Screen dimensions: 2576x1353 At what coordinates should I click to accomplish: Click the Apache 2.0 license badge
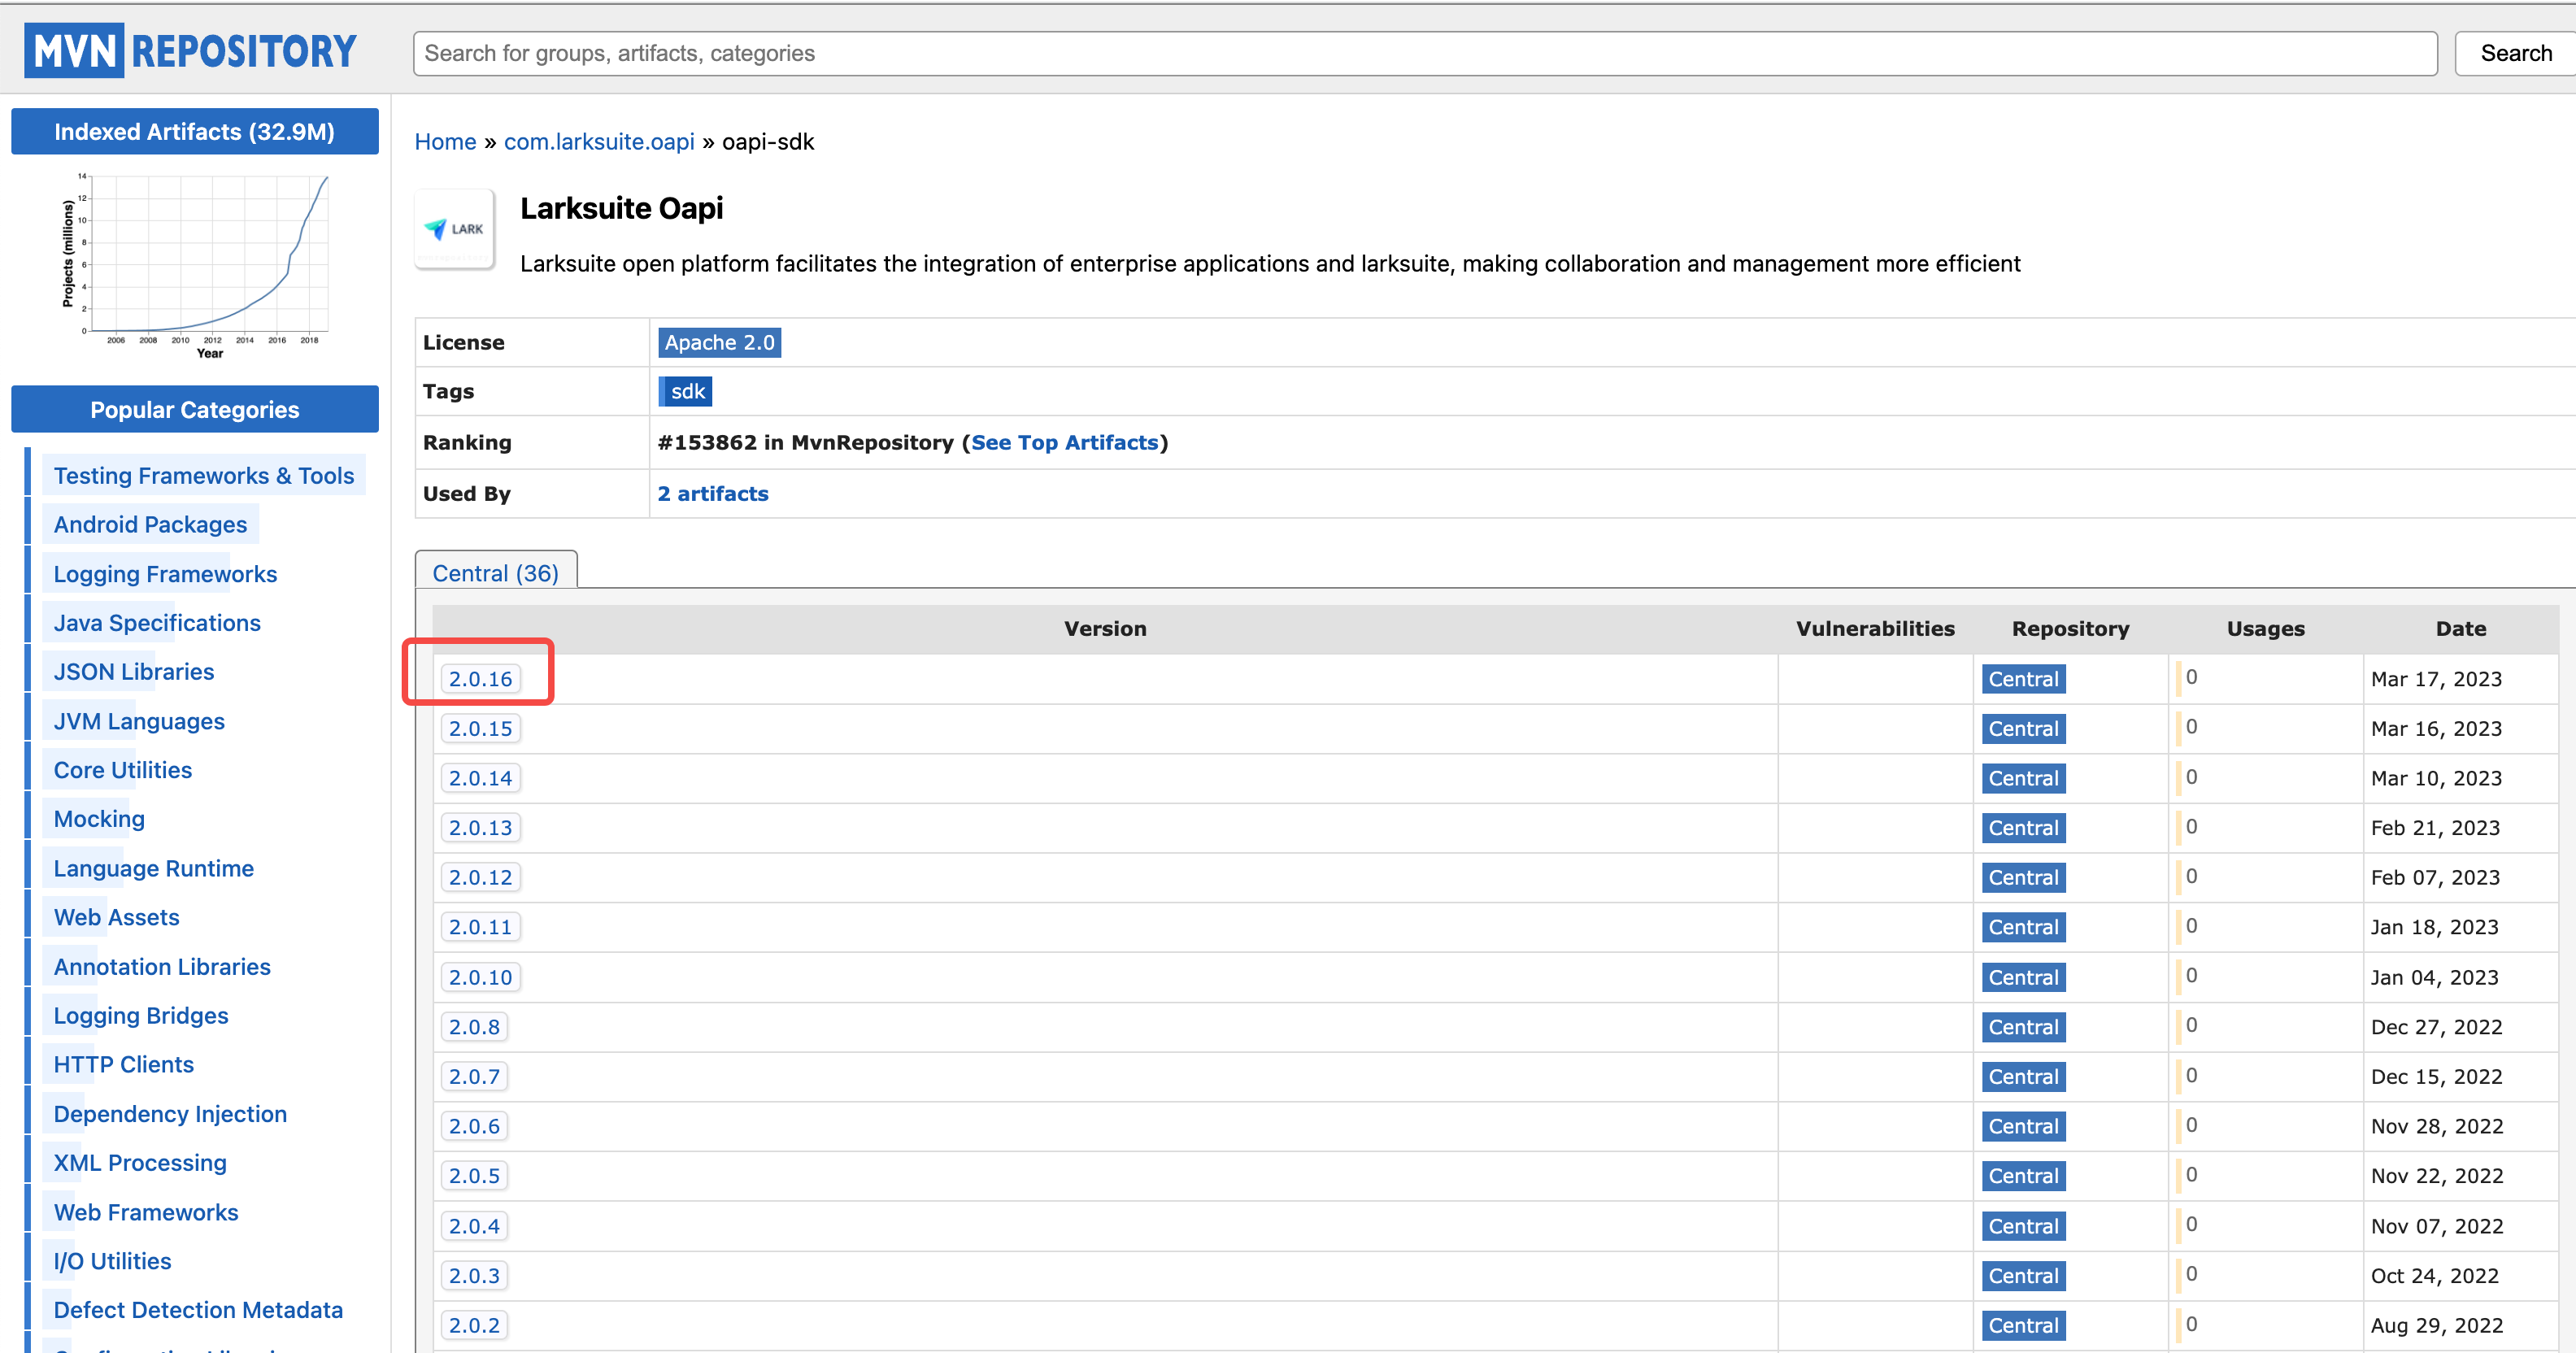(x=719, y=342)
